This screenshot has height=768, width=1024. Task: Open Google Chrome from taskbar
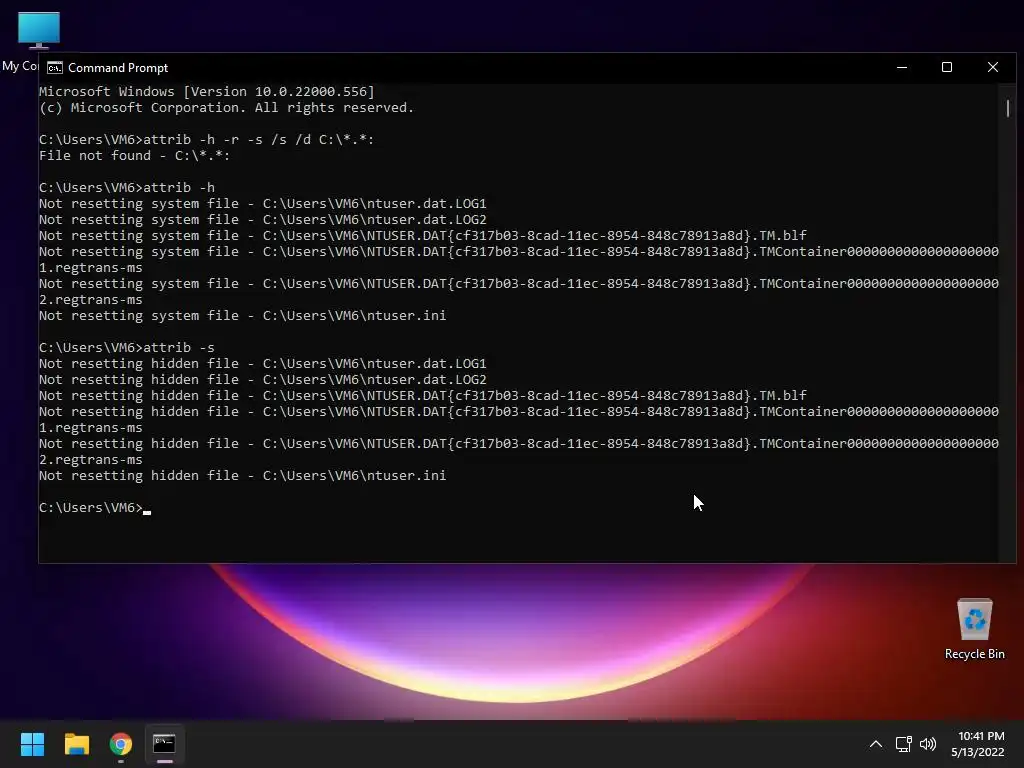coord(121,744)
